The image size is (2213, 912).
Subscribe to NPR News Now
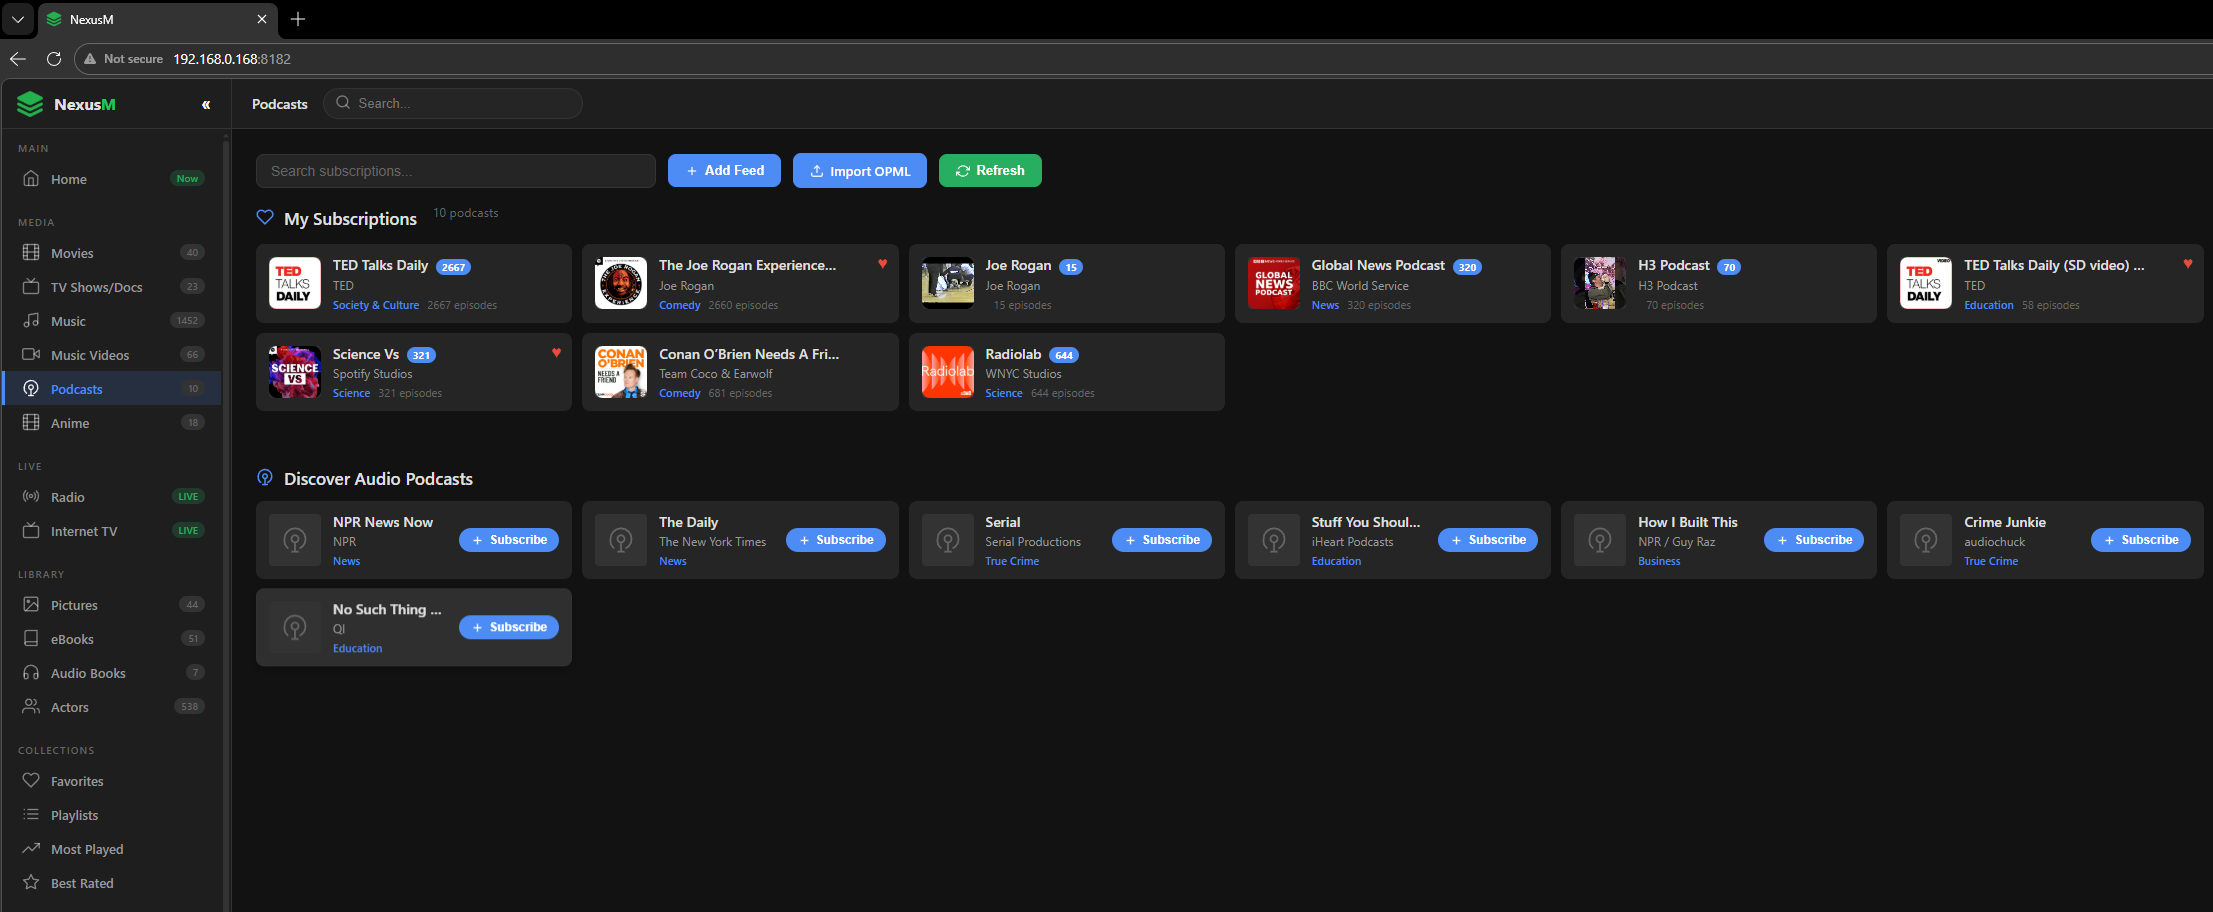click(509, 540)
